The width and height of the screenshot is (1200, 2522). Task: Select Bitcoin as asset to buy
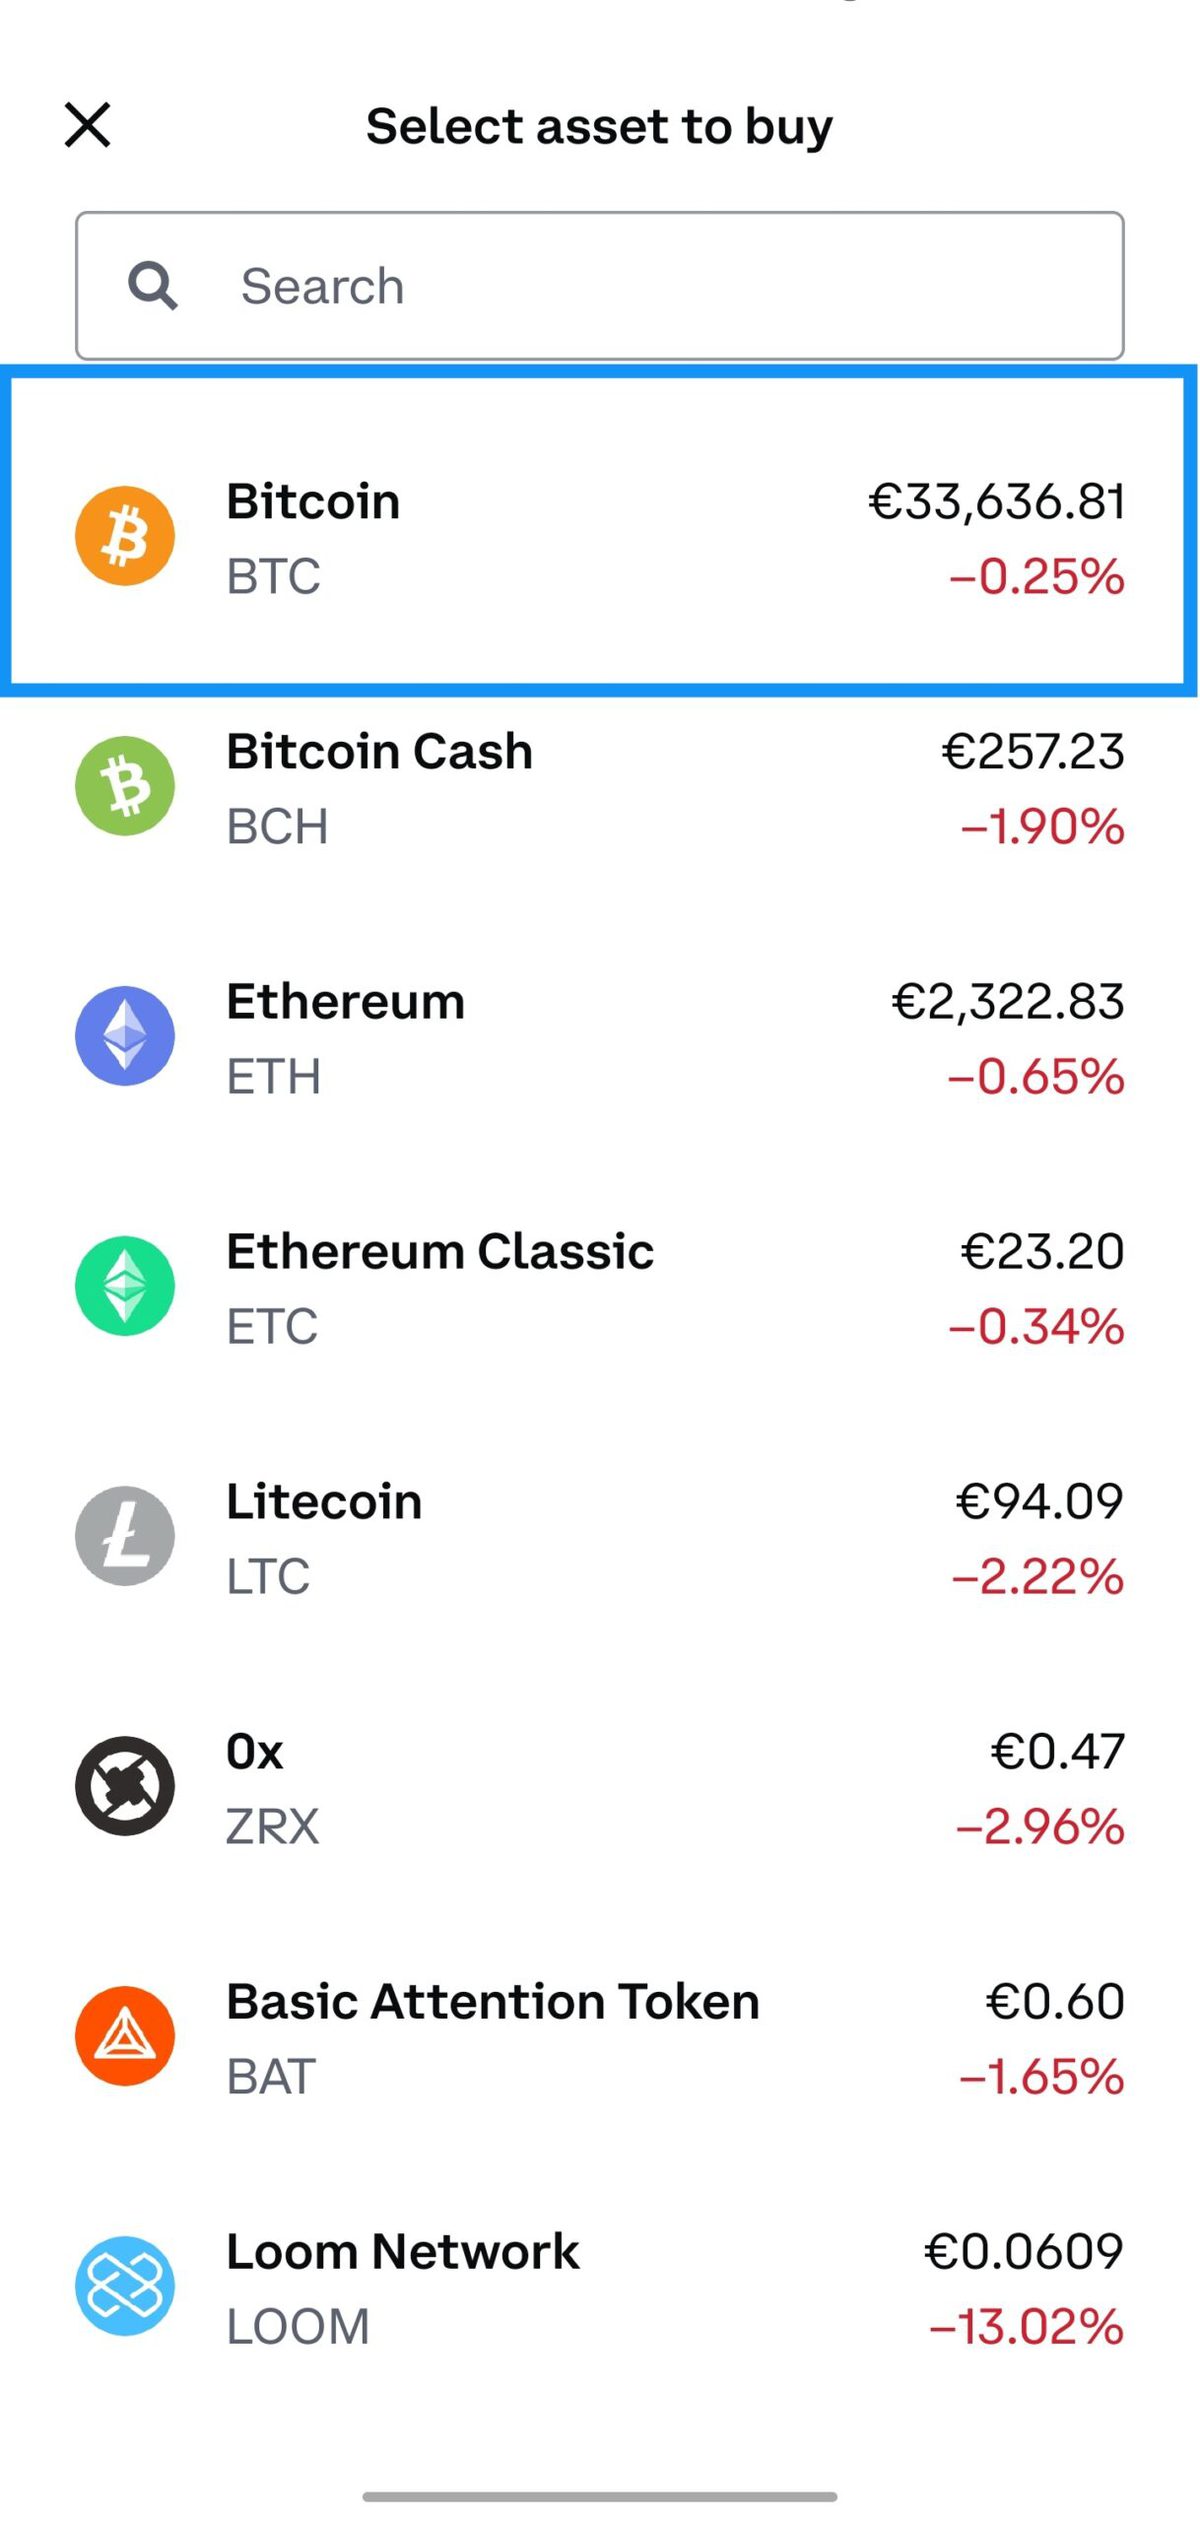point(600,536)
